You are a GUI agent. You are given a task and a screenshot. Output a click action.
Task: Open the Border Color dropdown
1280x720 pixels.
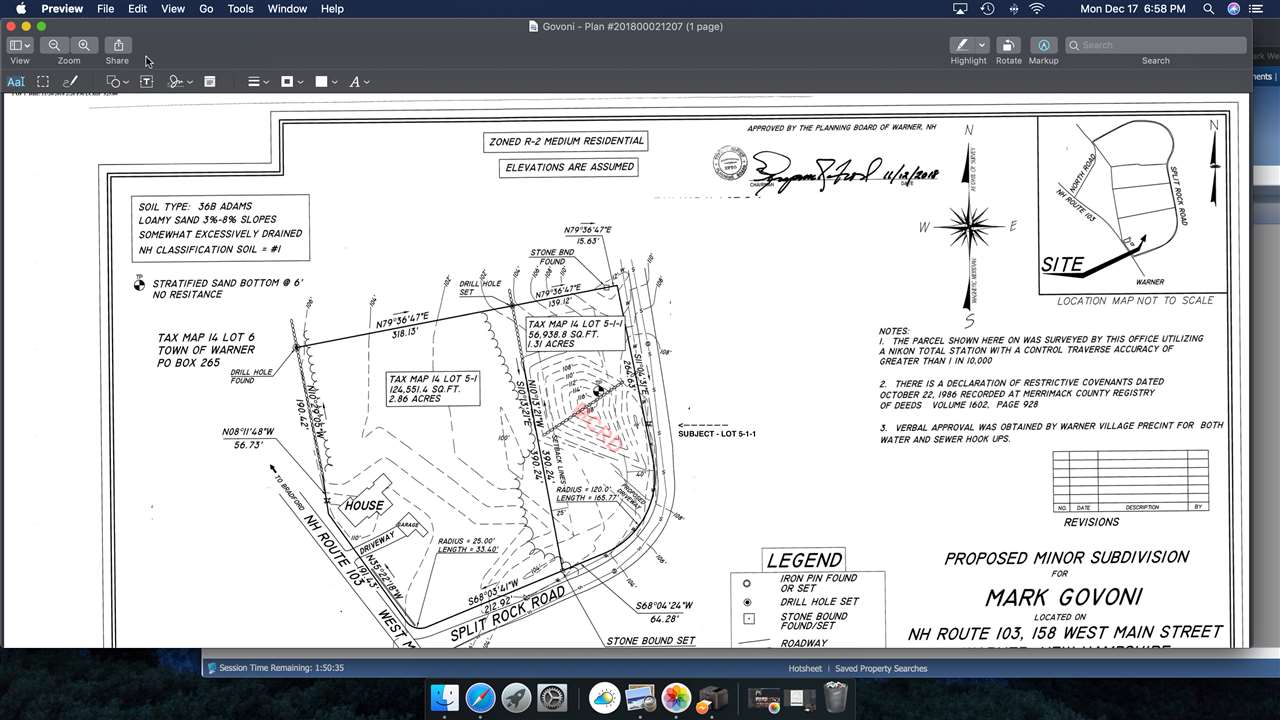point(291,82)
